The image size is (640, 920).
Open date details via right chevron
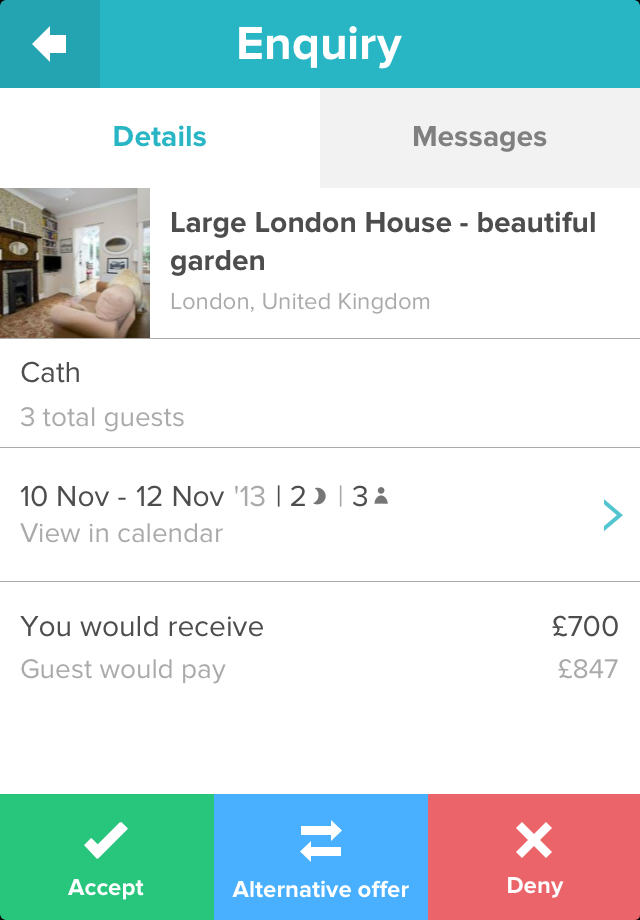click(612, 515)
